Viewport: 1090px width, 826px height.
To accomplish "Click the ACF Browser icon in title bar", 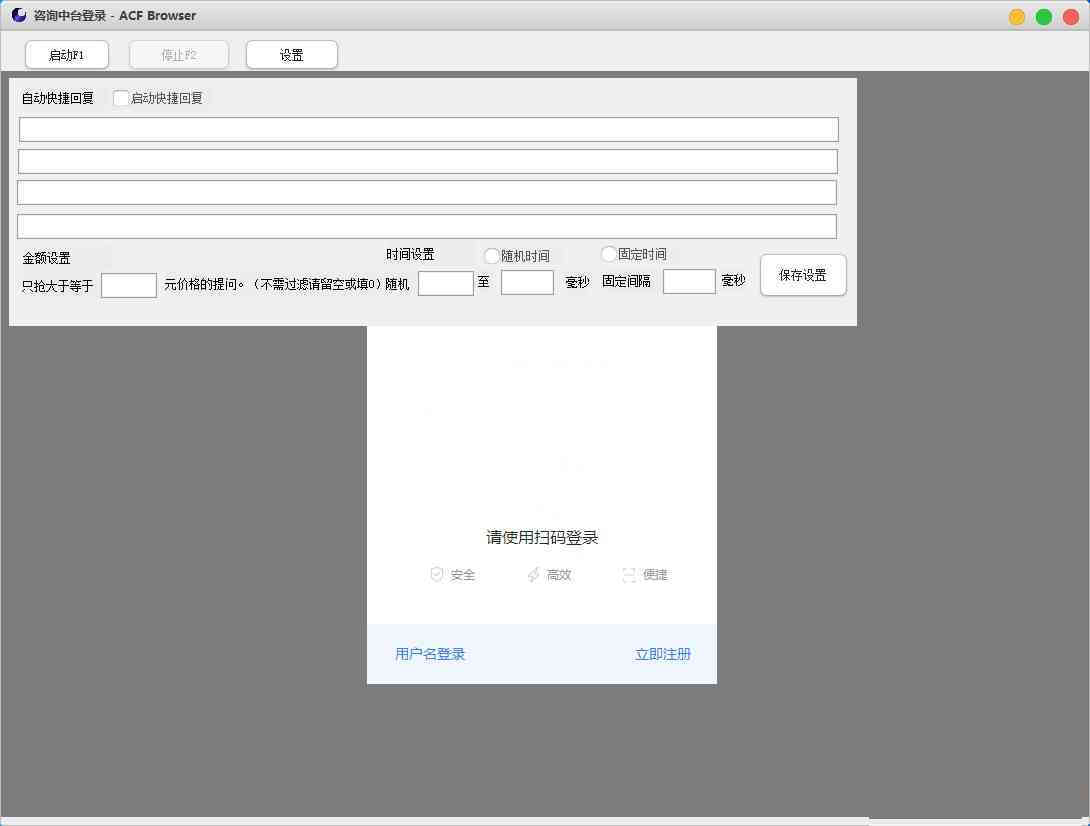I will pos(19,15).
